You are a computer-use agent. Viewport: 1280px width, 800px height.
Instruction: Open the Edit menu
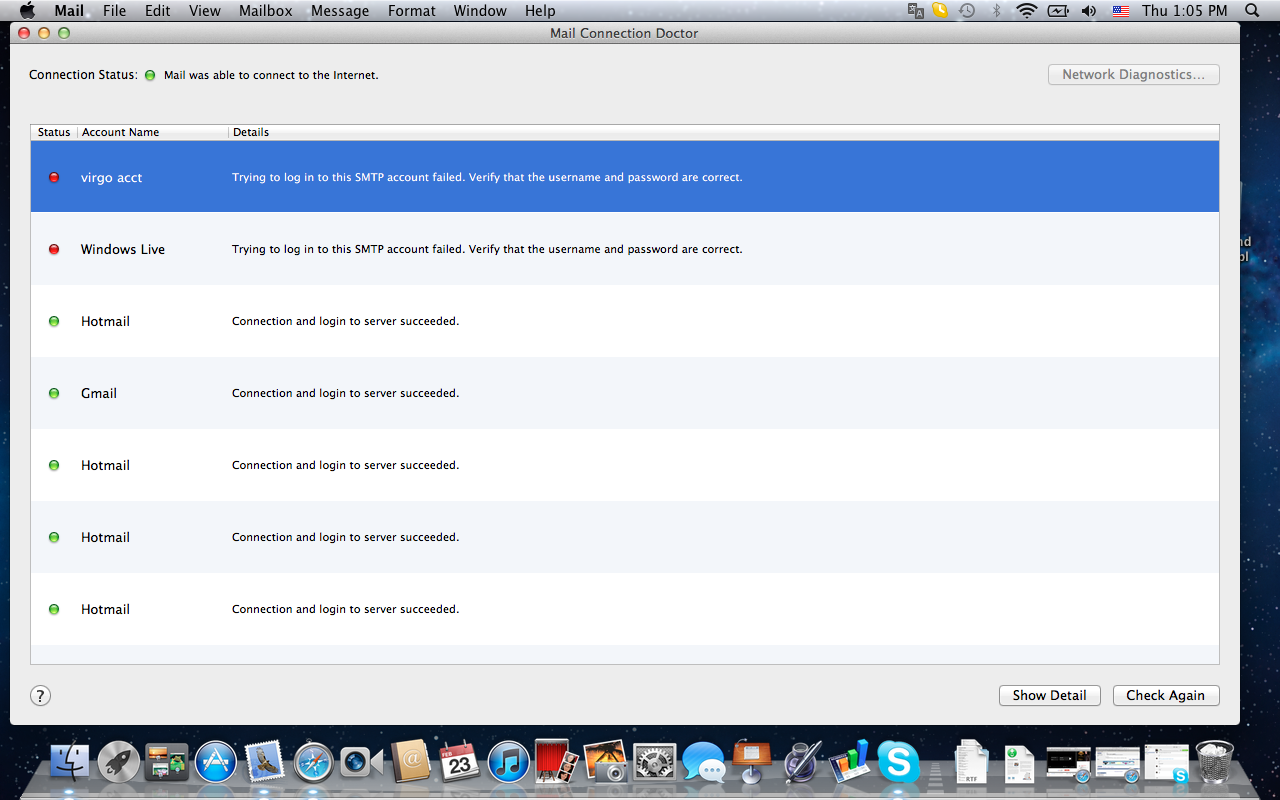(x=157, y=11)
